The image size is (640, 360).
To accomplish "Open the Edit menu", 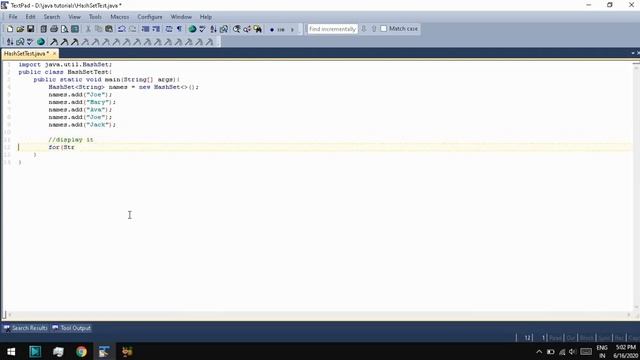I will point(31,17).
